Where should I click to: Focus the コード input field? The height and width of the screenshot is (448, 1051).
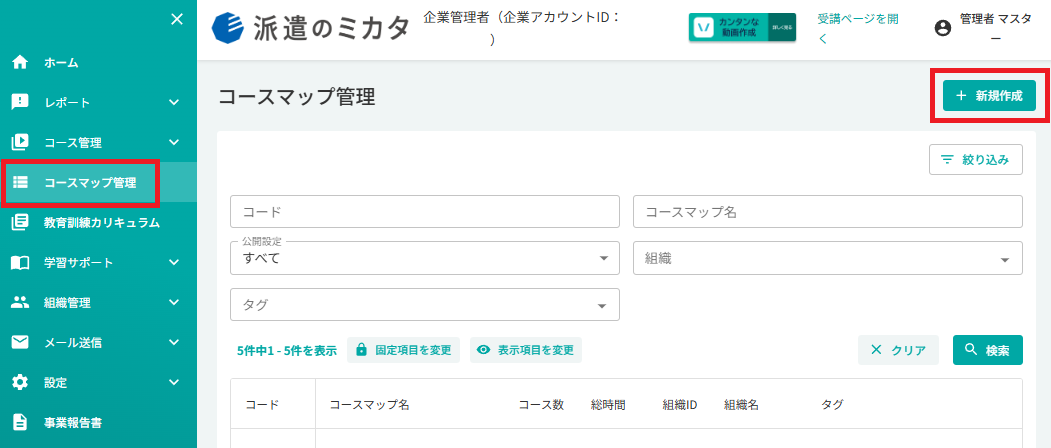click(425, 212)
